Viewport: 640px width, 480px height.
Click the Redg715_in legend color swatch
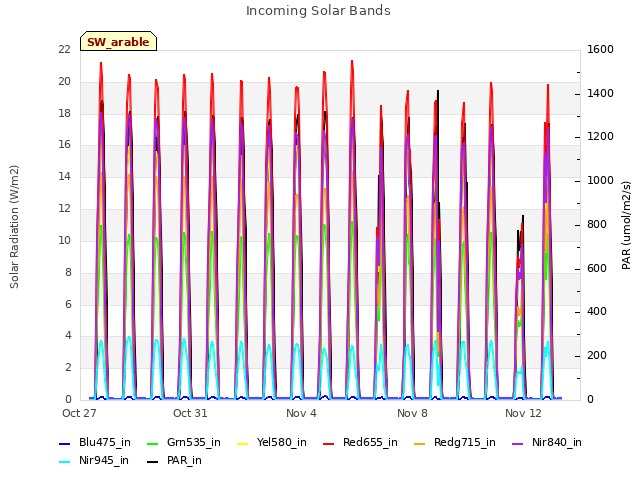pyautogui.click(x=420, y=443)
